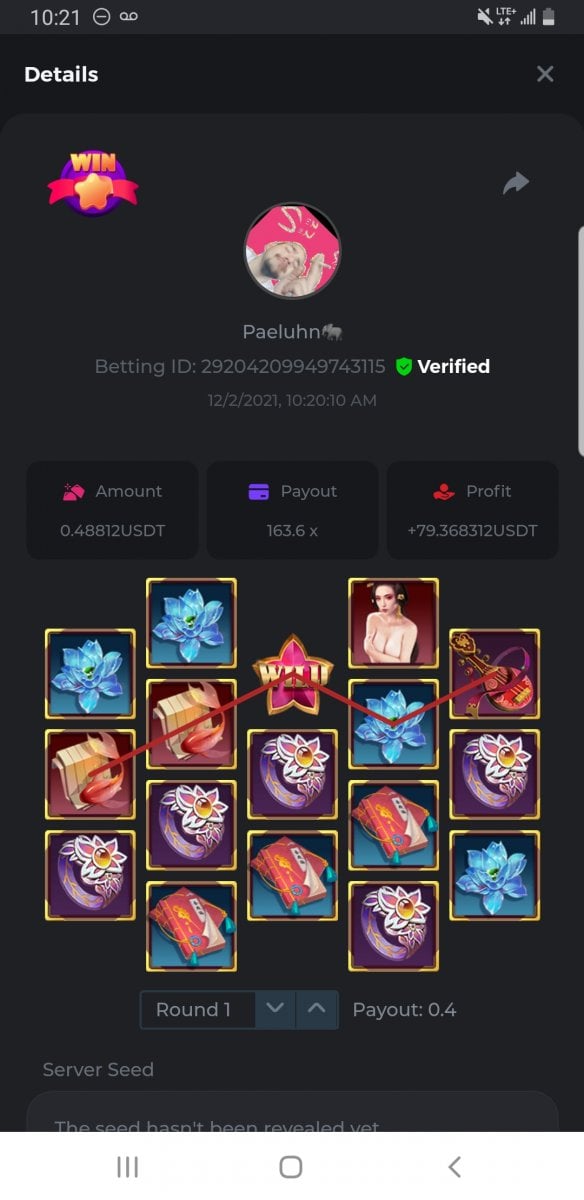The width and height of the screenshot is (584, 1200).
Task: Click the Server Seed field
Action: [x=292, y=1112]
